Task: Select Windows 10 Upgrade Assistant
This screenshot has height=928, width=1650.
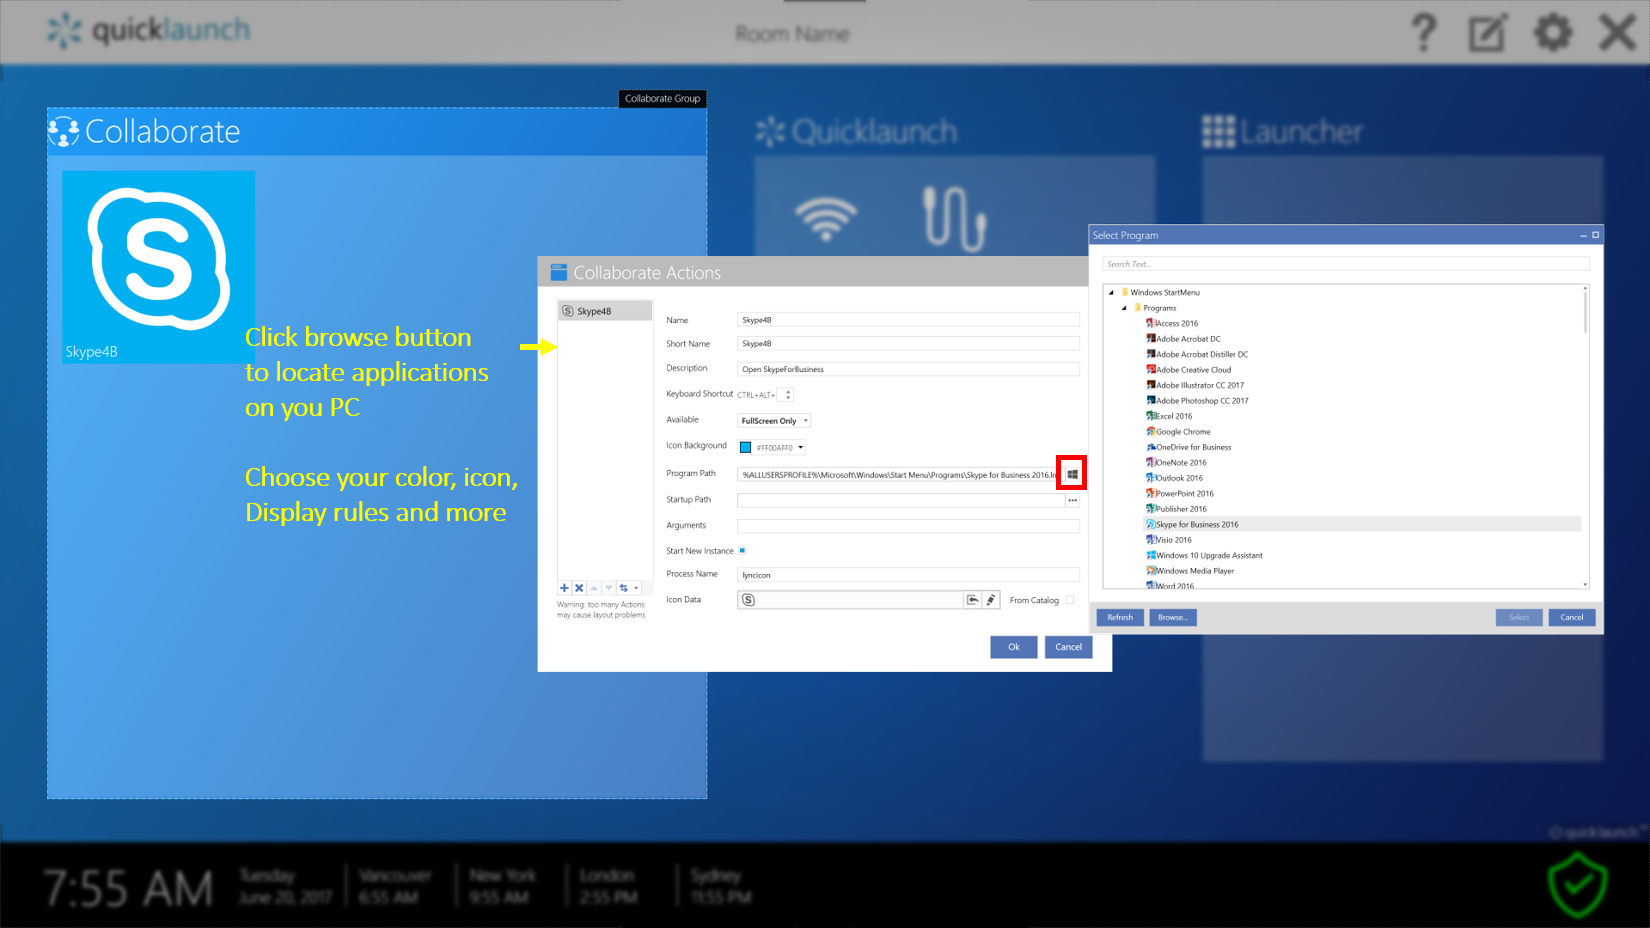Action: coord(1204,556)
